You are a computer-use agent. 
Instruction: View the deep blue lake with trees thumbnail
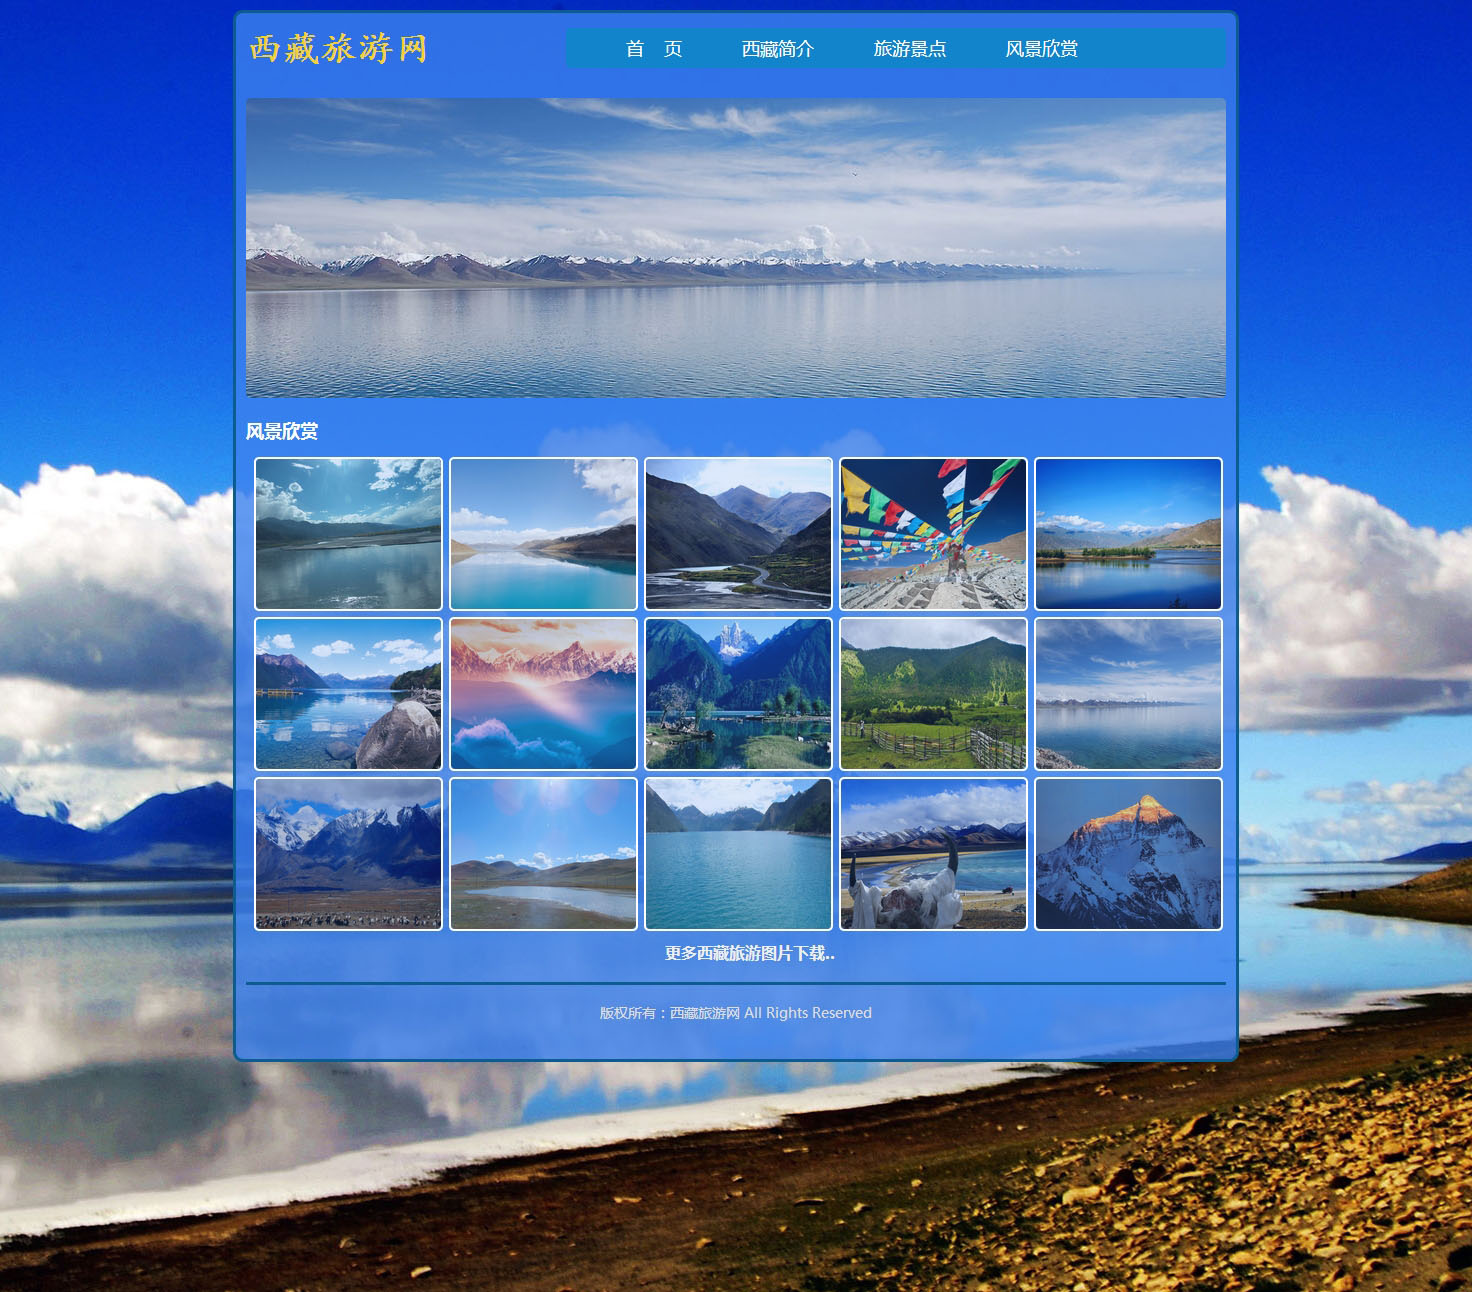pyautogui.click(x=1128, y=534)
